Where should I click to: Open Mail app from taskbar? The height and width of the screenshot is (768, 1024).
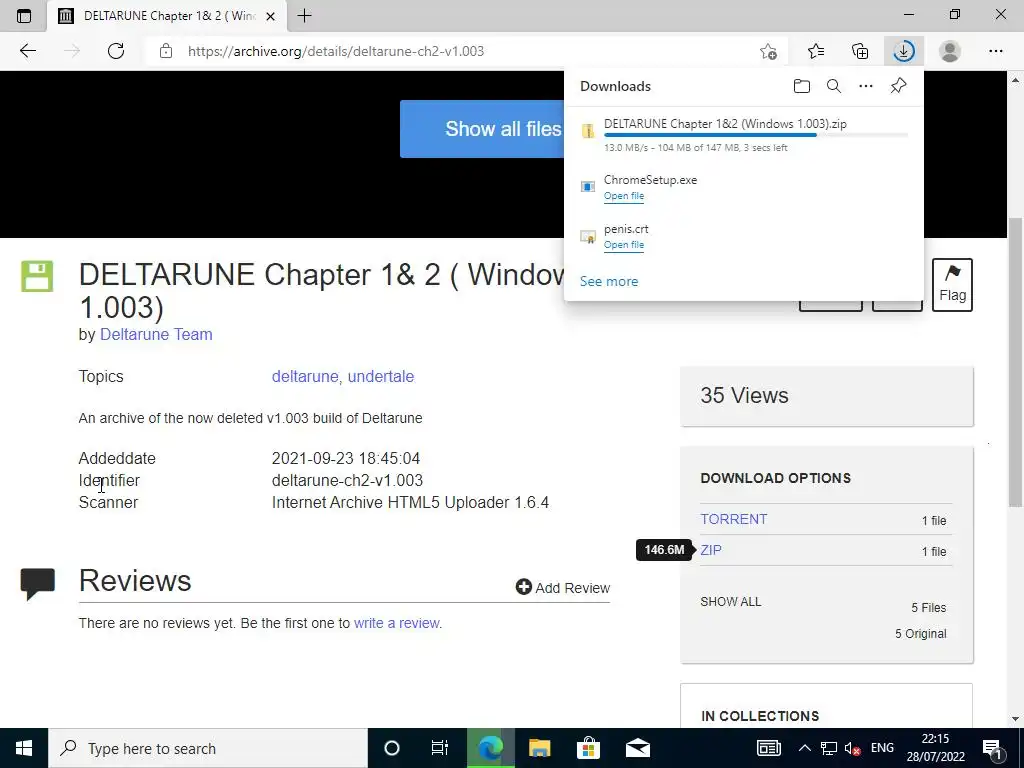coord(637,748)
